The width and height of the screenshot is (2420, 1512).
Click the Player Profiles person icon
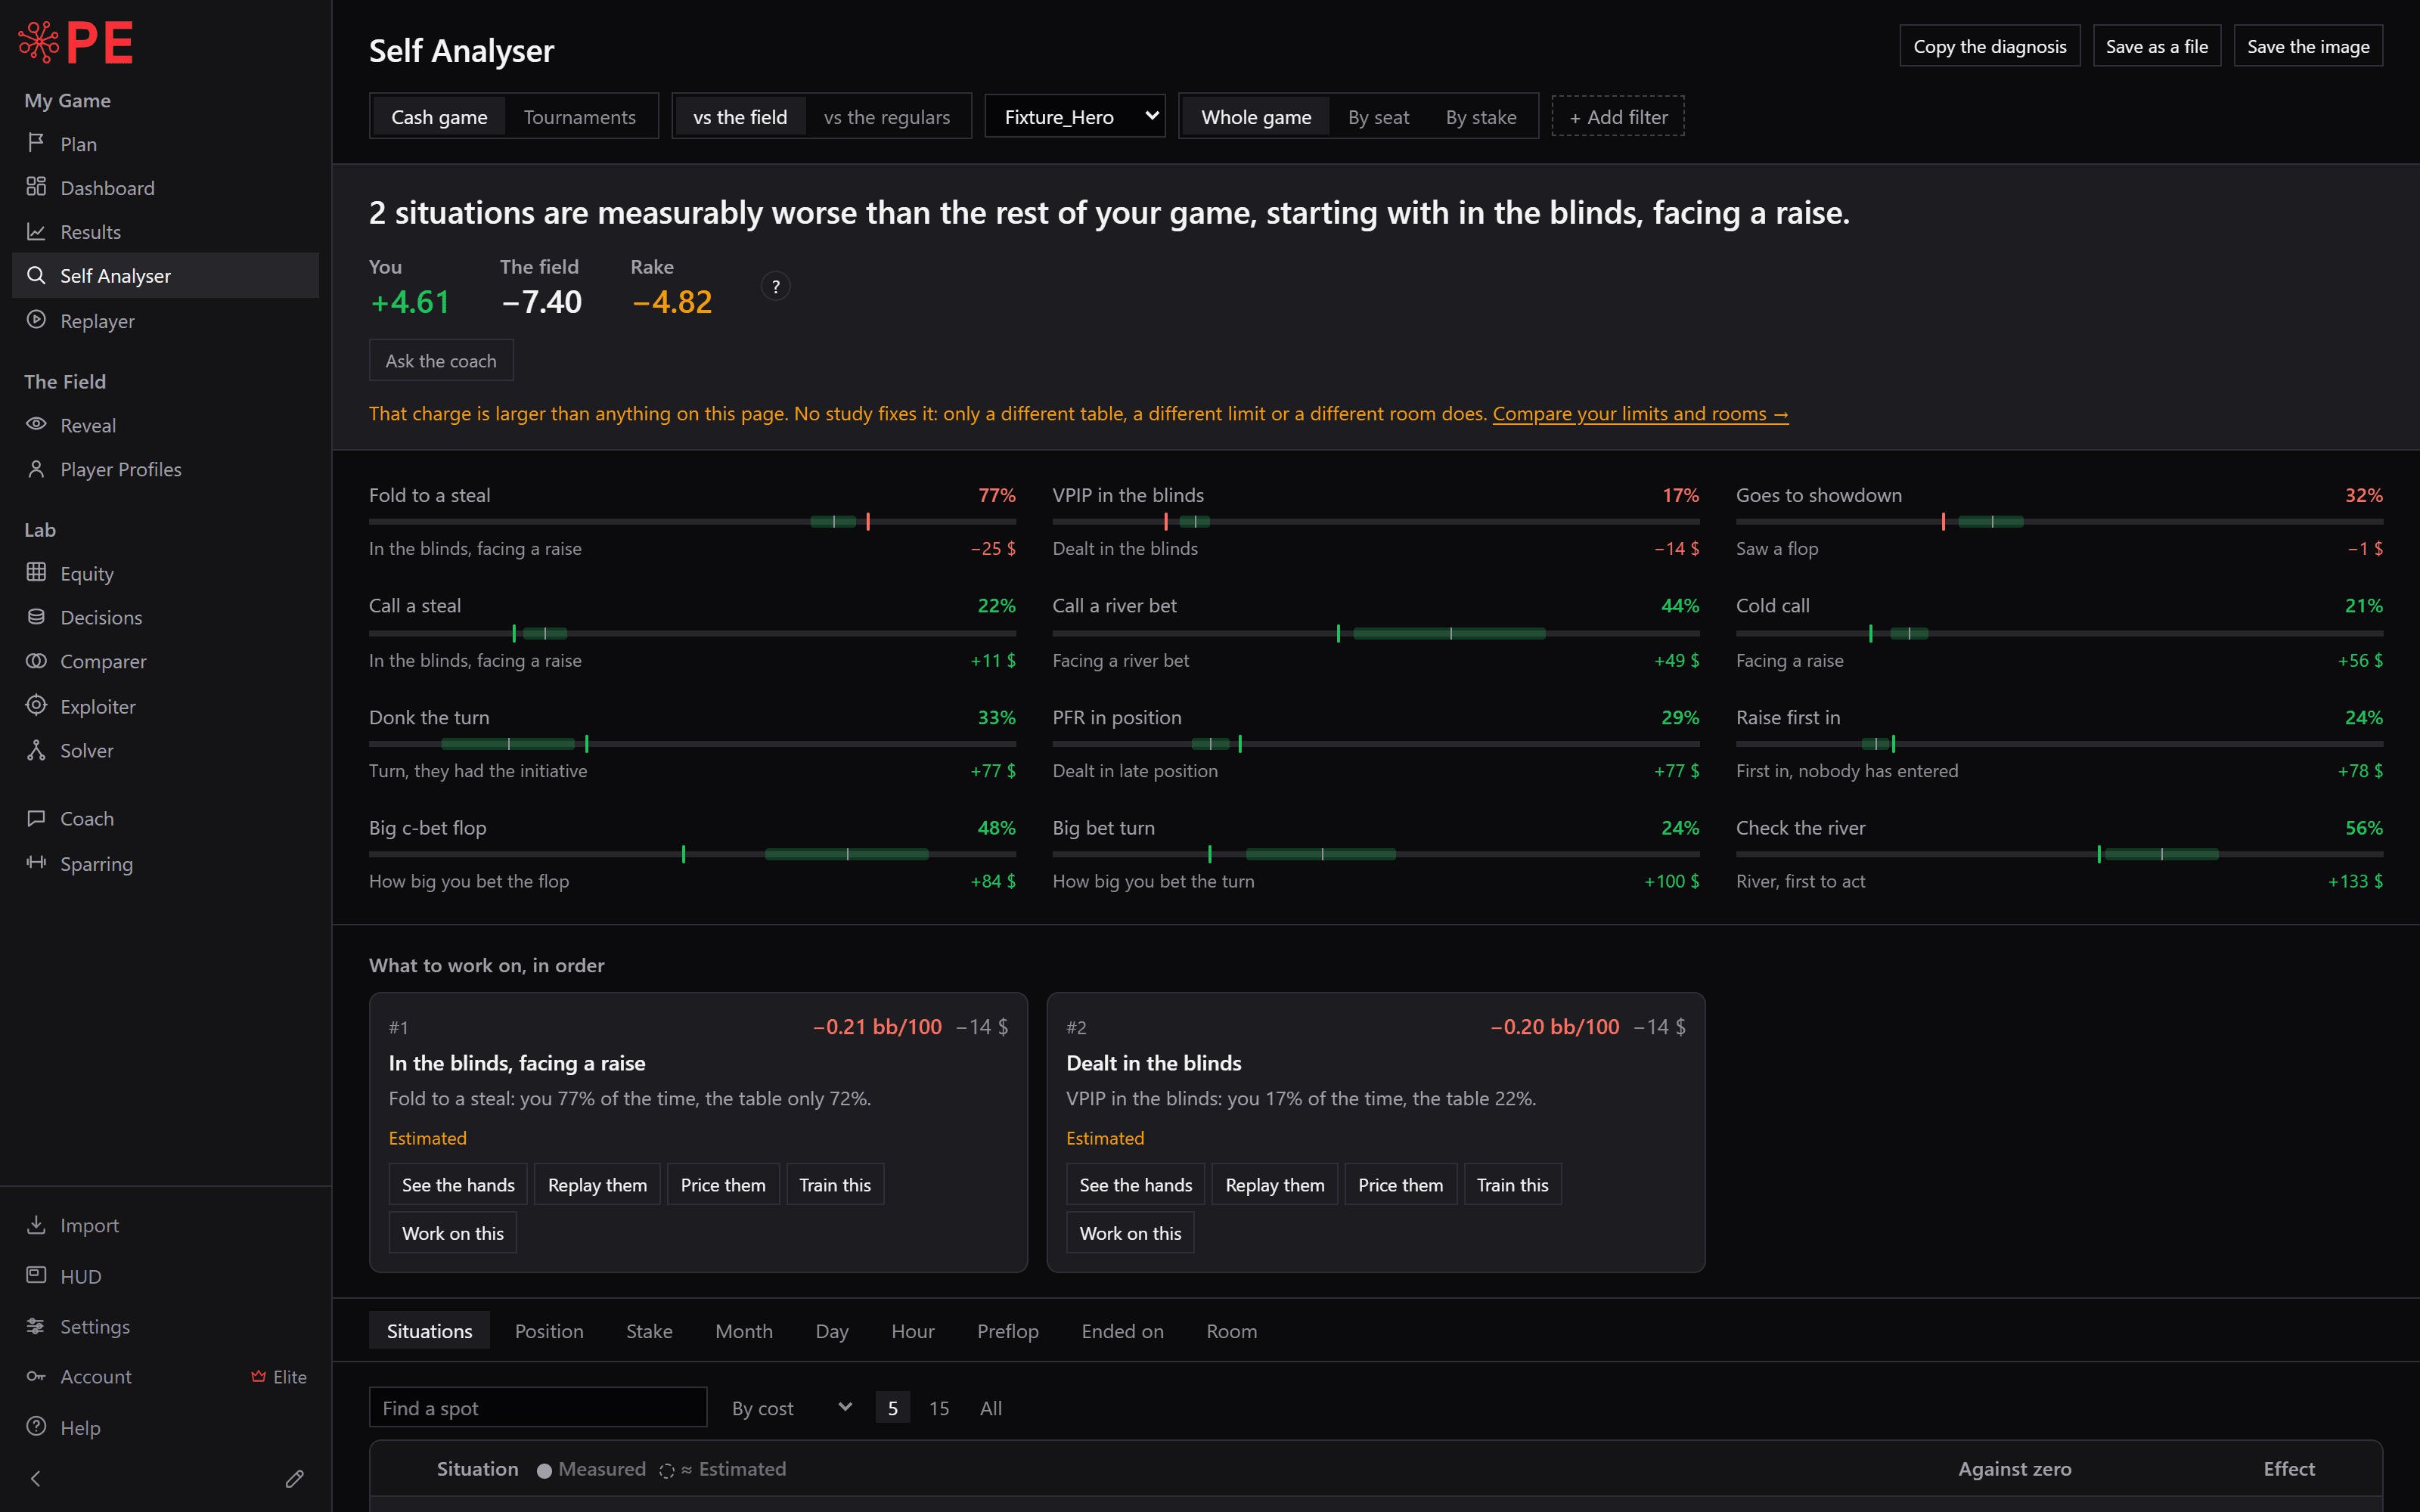36,468
